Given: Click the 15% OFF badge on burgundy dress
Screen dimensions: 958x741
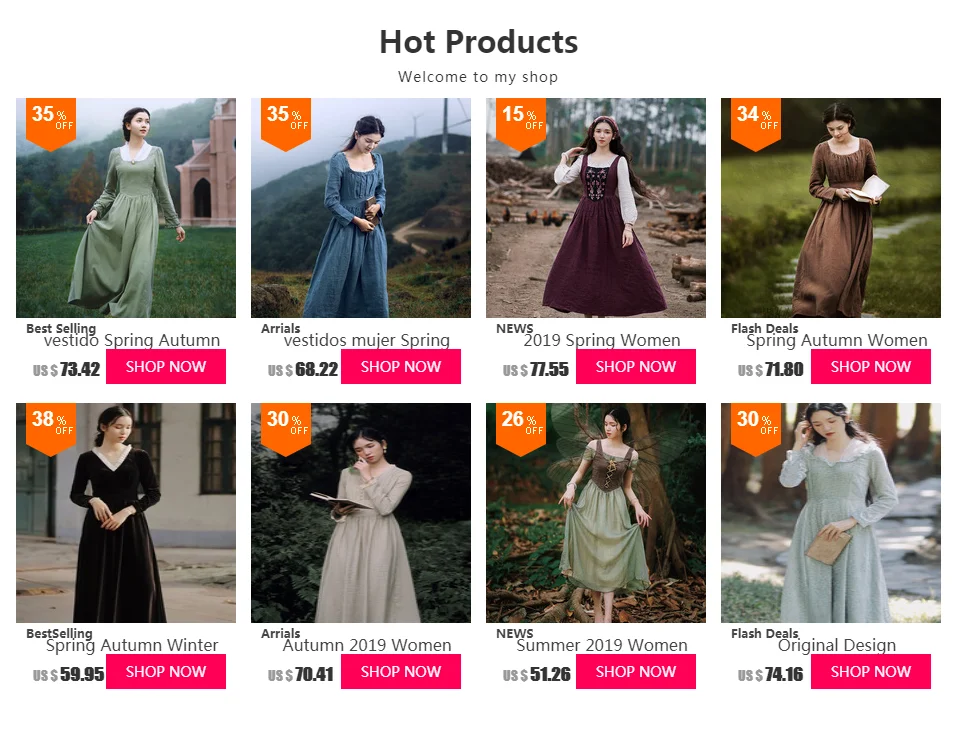Looking at the screenshot, I should pyautogui.click(x=521, y=124).
